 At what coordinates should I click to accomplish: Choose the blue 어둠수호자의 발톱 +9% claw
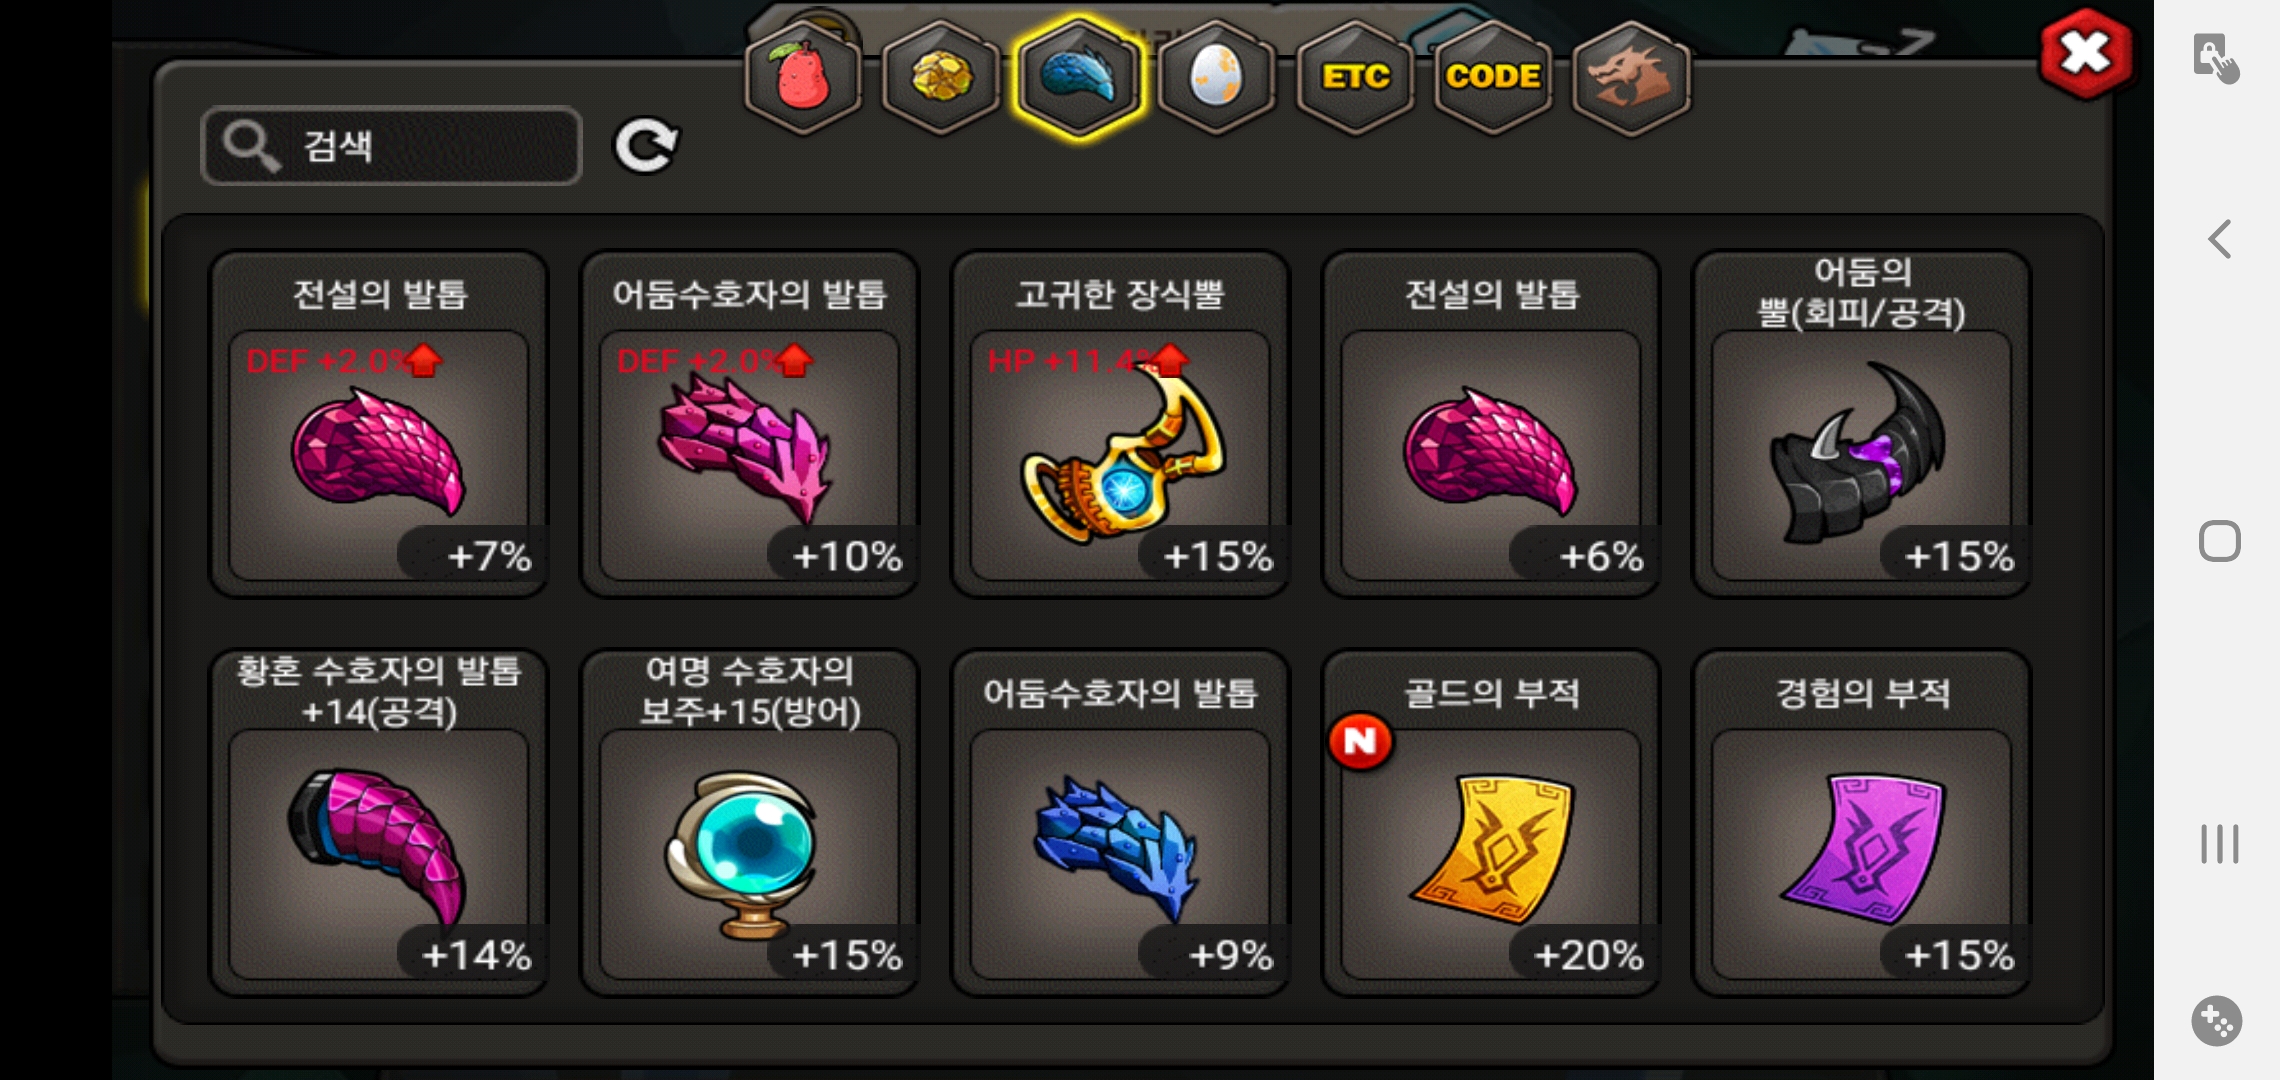1120,823
